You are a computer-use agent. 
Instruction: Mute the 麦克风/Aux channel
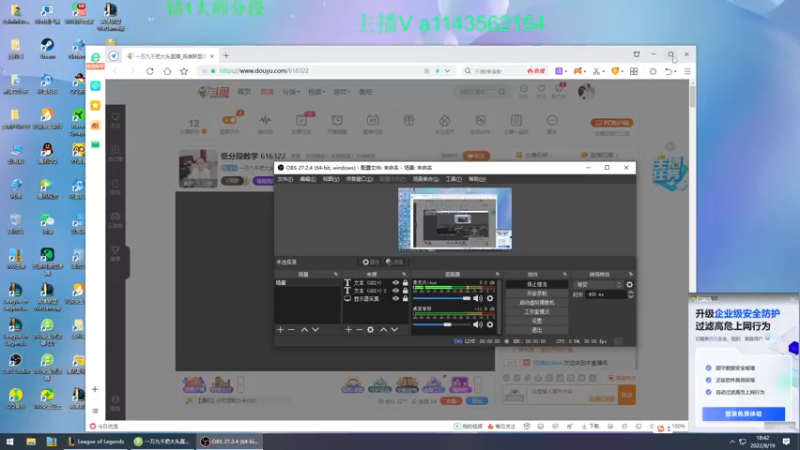coord(478,298)
